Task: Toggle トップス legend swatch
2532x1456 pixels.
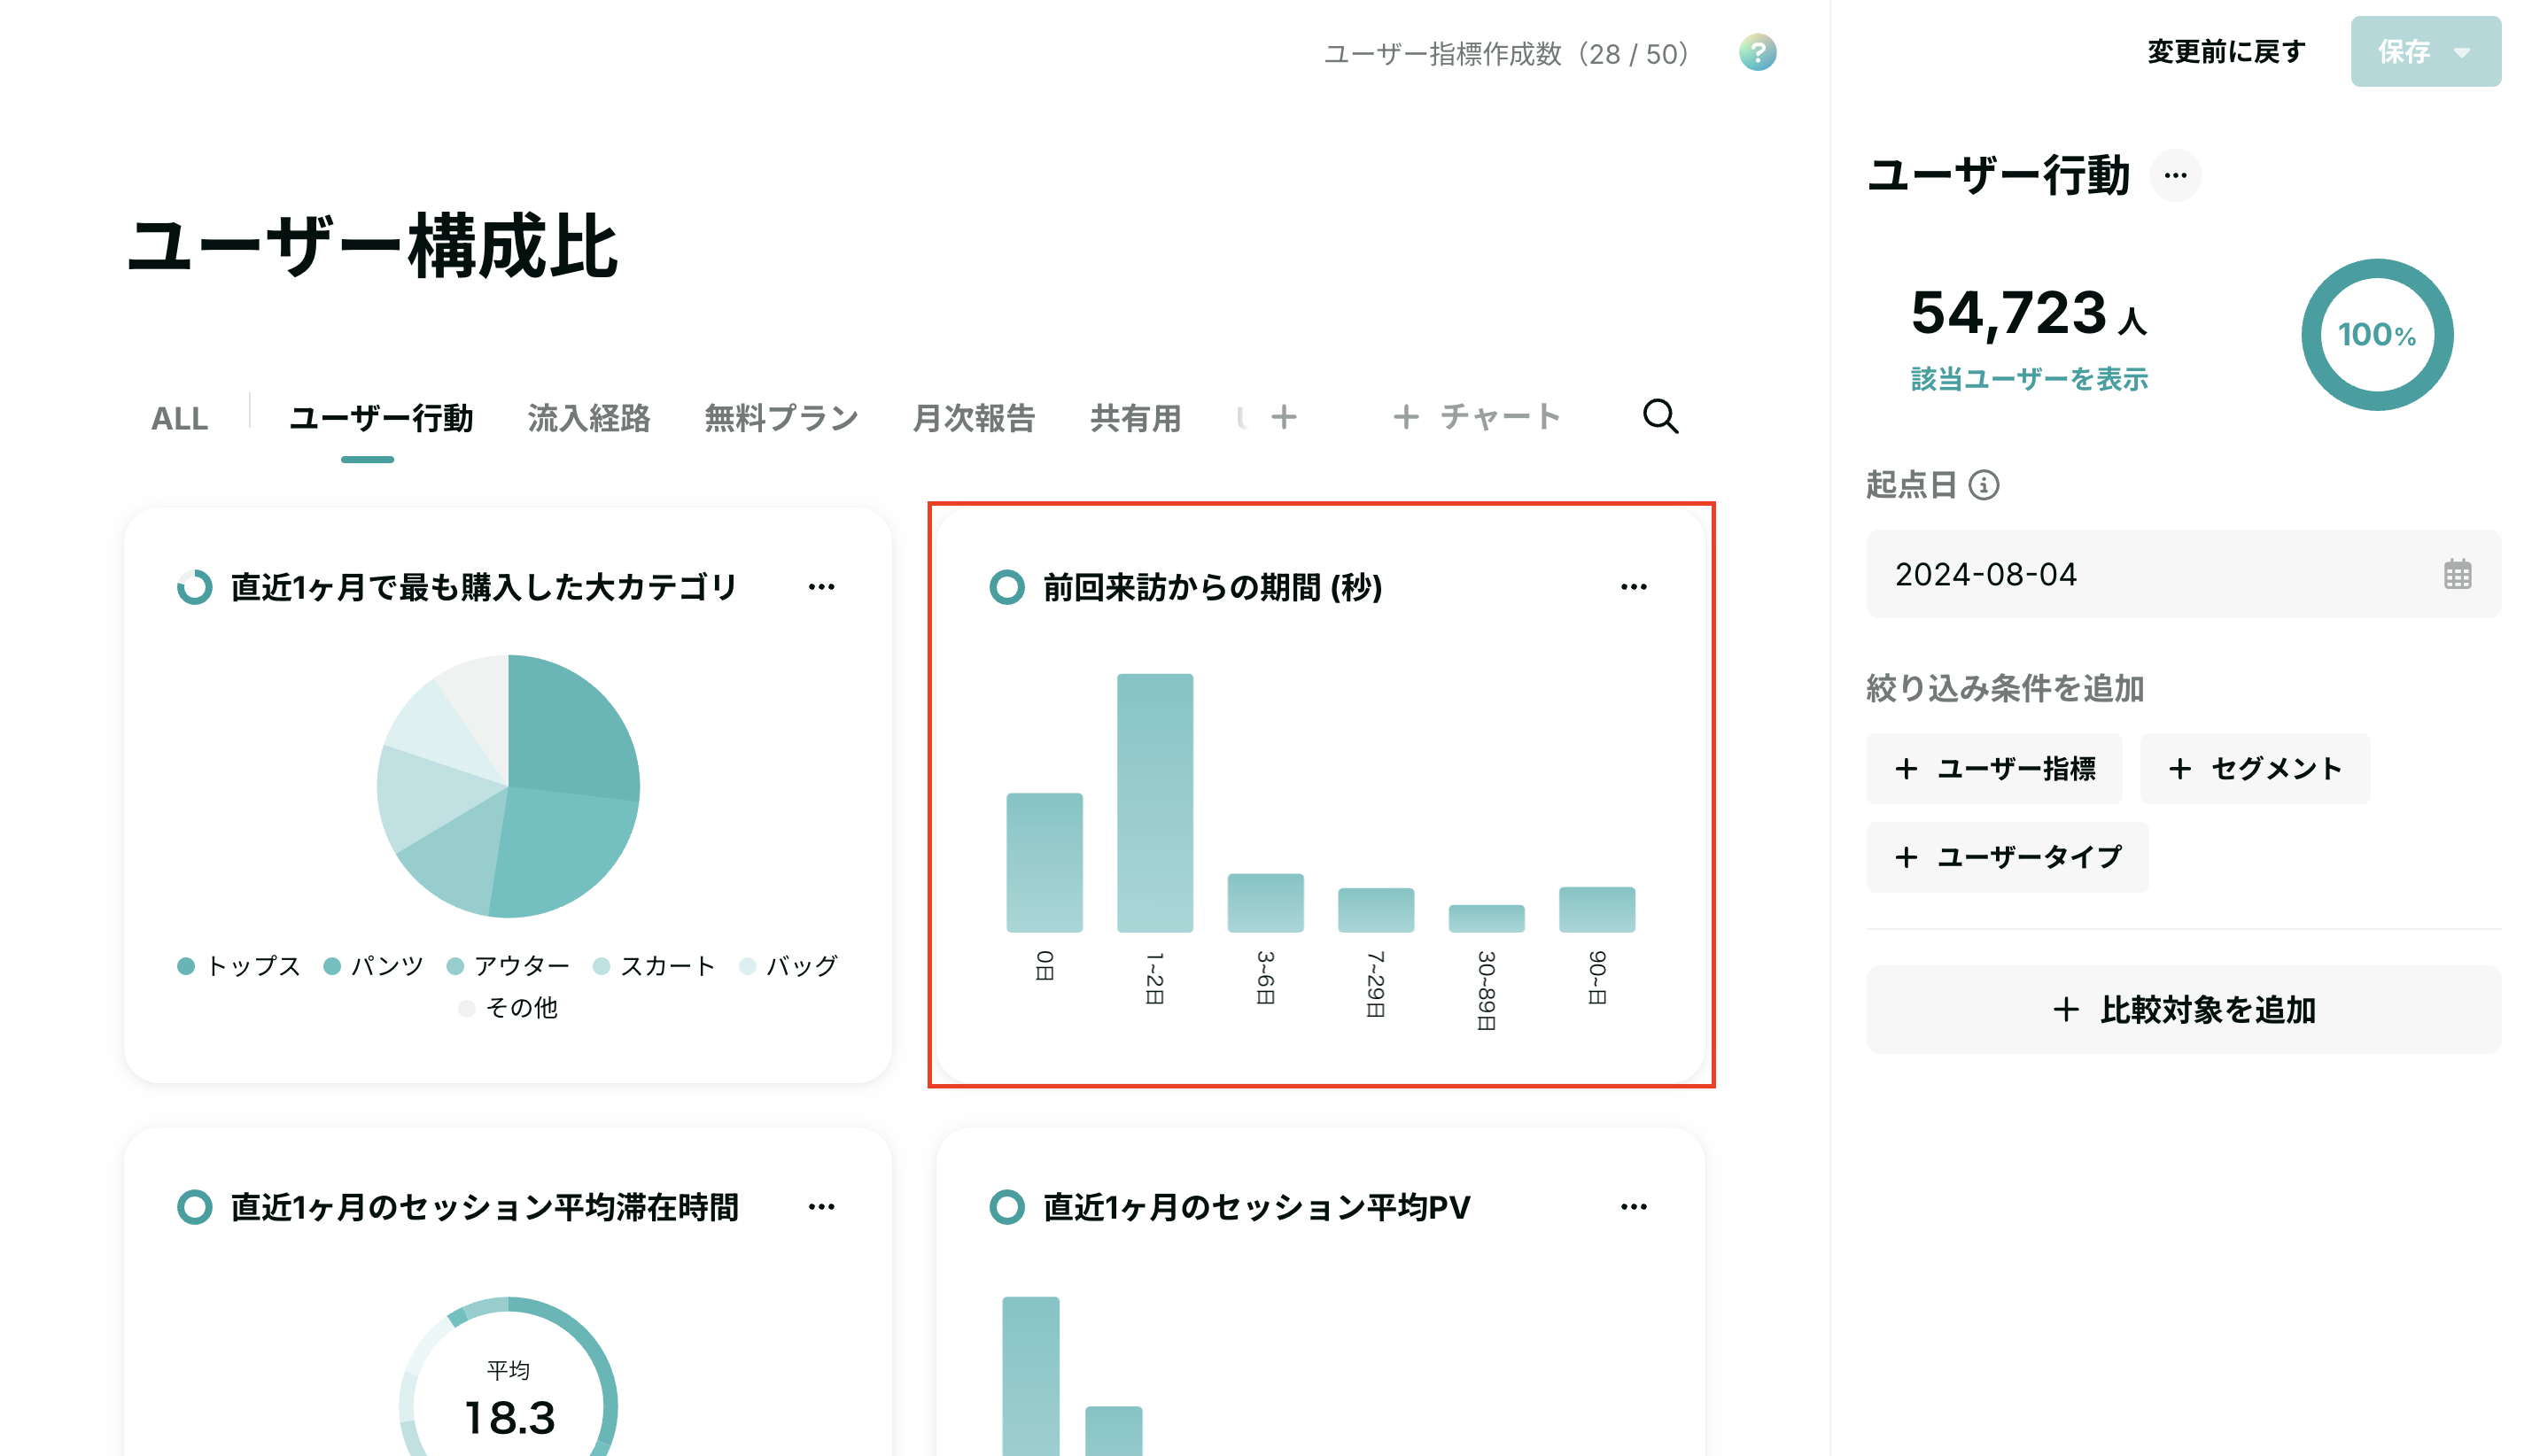Action: (x=185, y=966)
